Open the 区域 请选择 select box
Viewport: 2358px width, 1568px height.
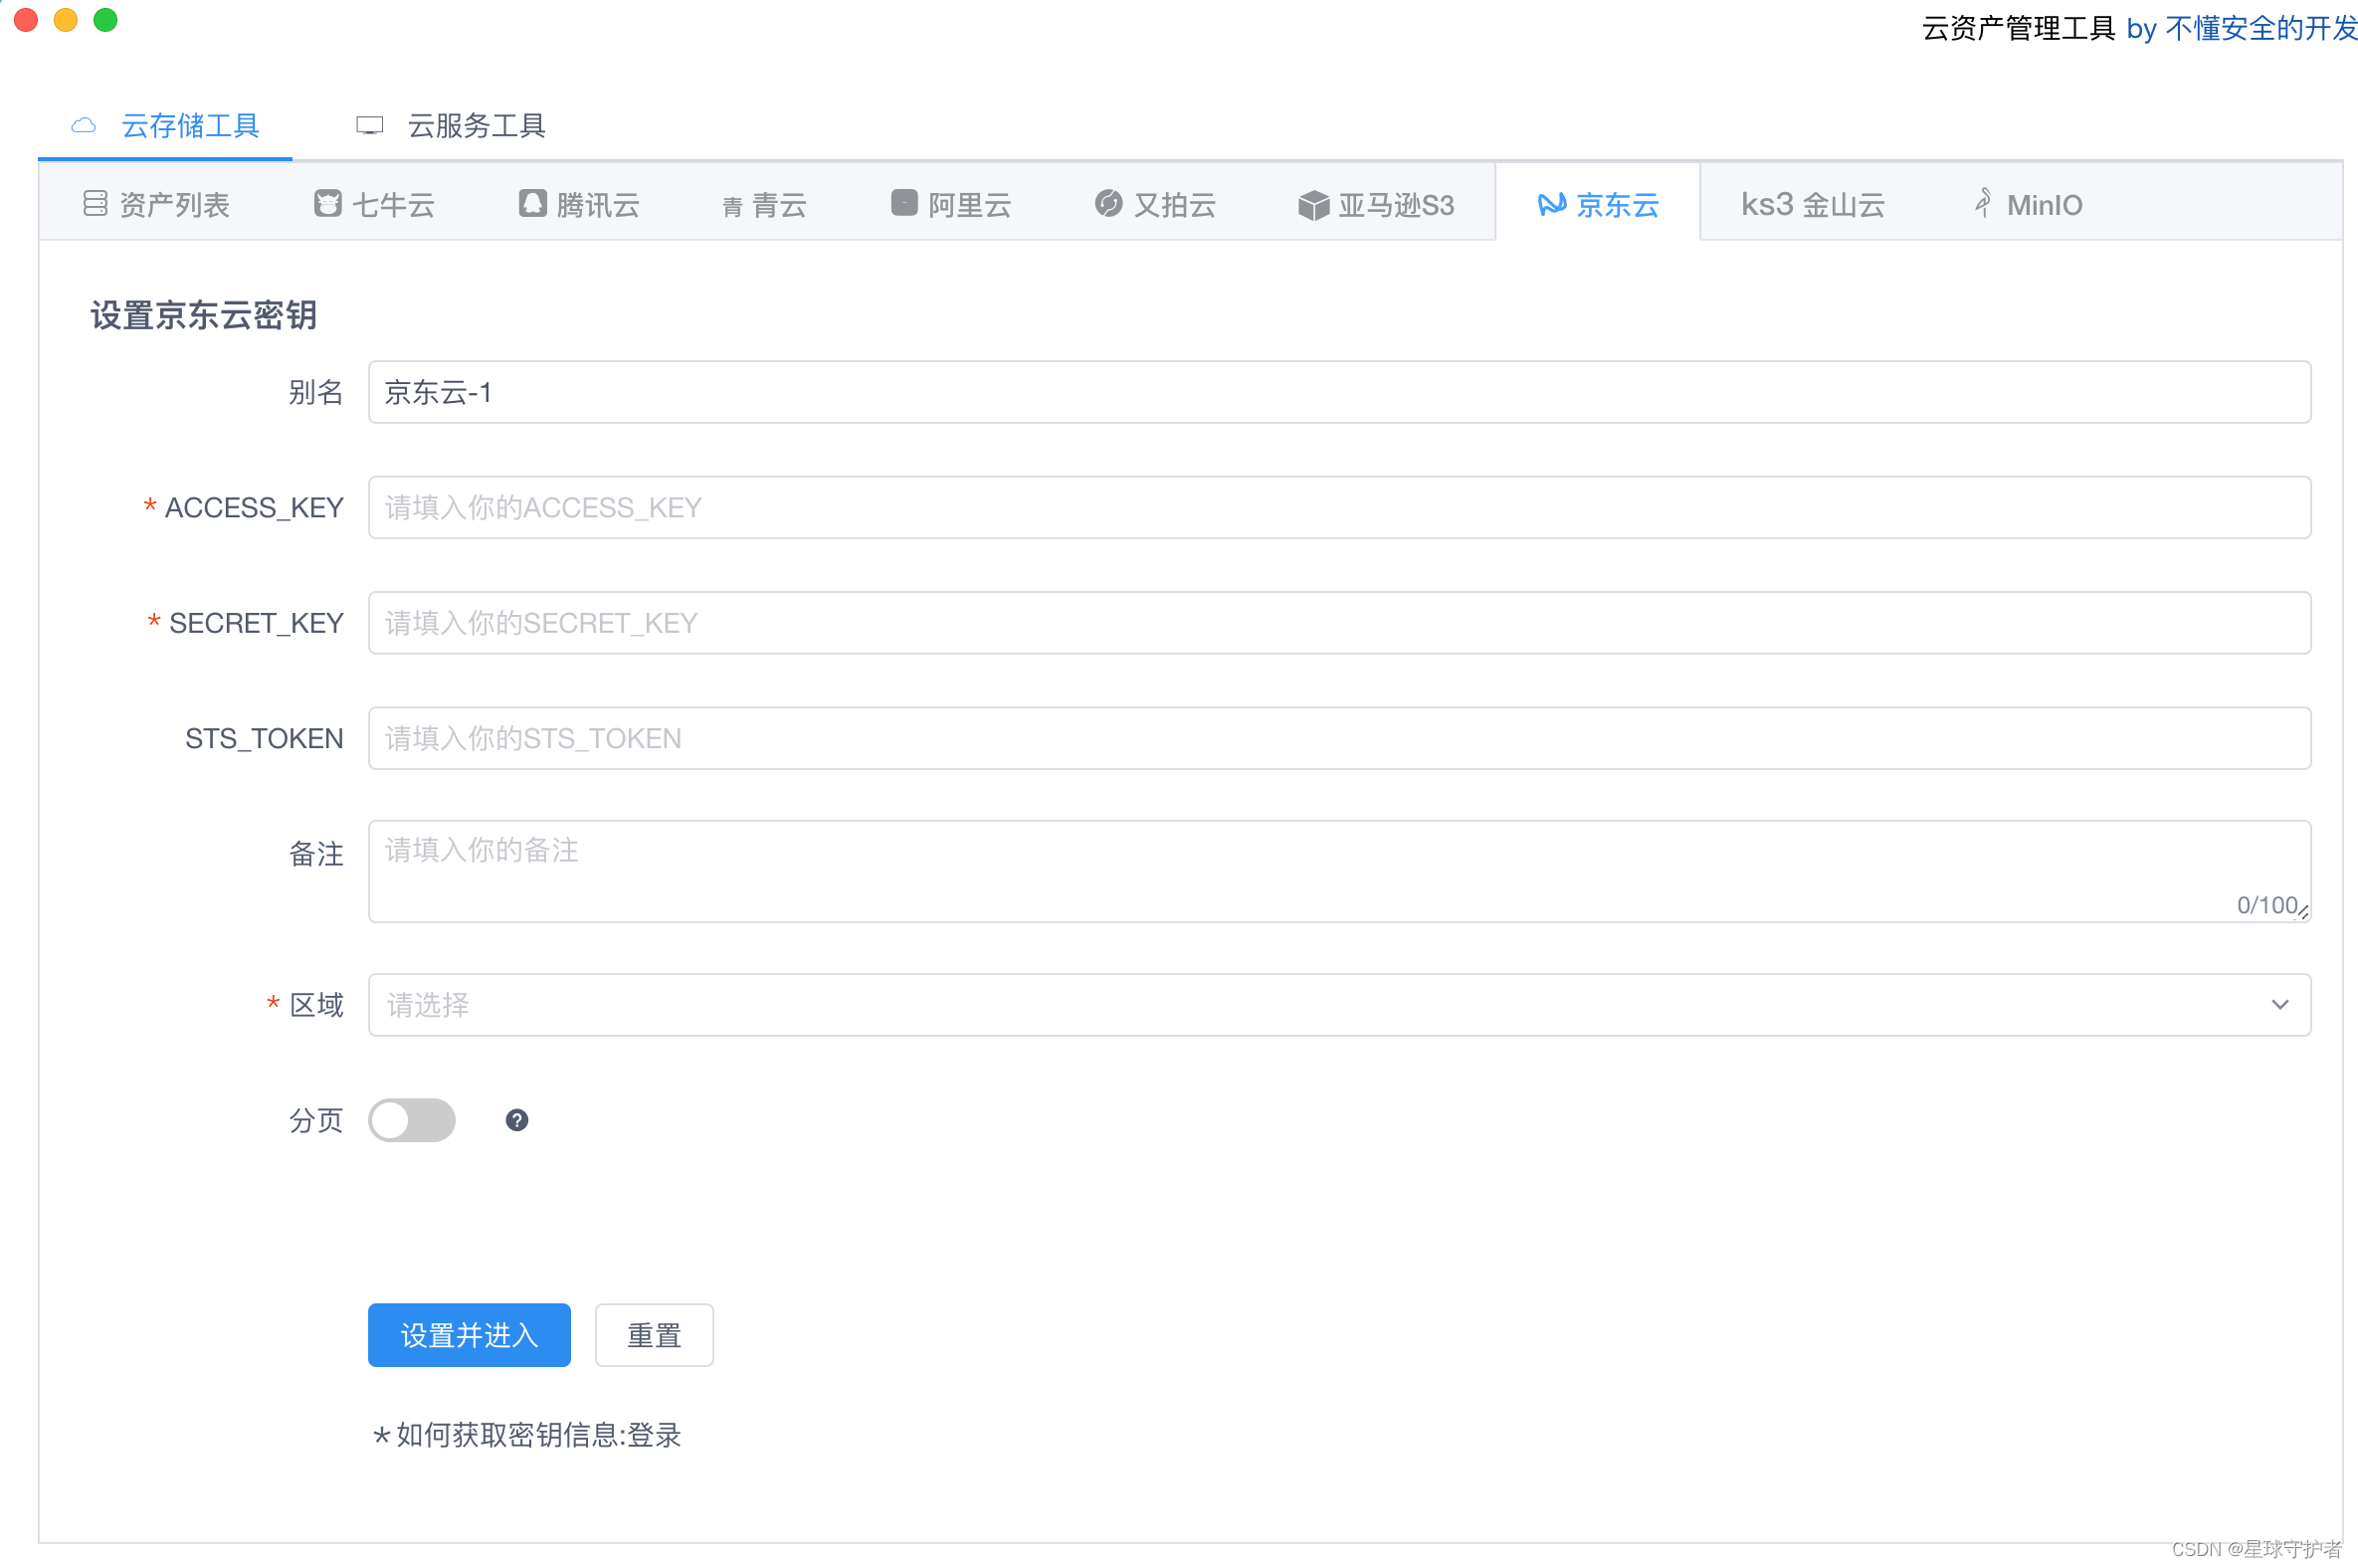(1300, 1004)
